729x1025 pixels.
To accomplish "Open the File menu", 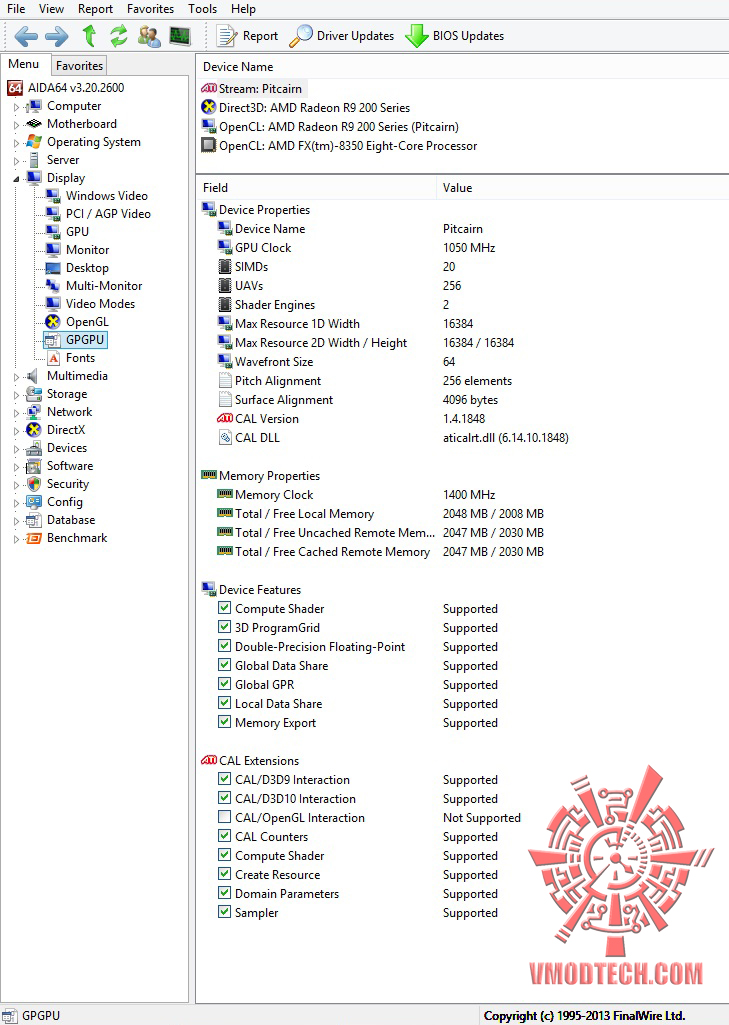I will pyautogui.click(x=16, y=8).
